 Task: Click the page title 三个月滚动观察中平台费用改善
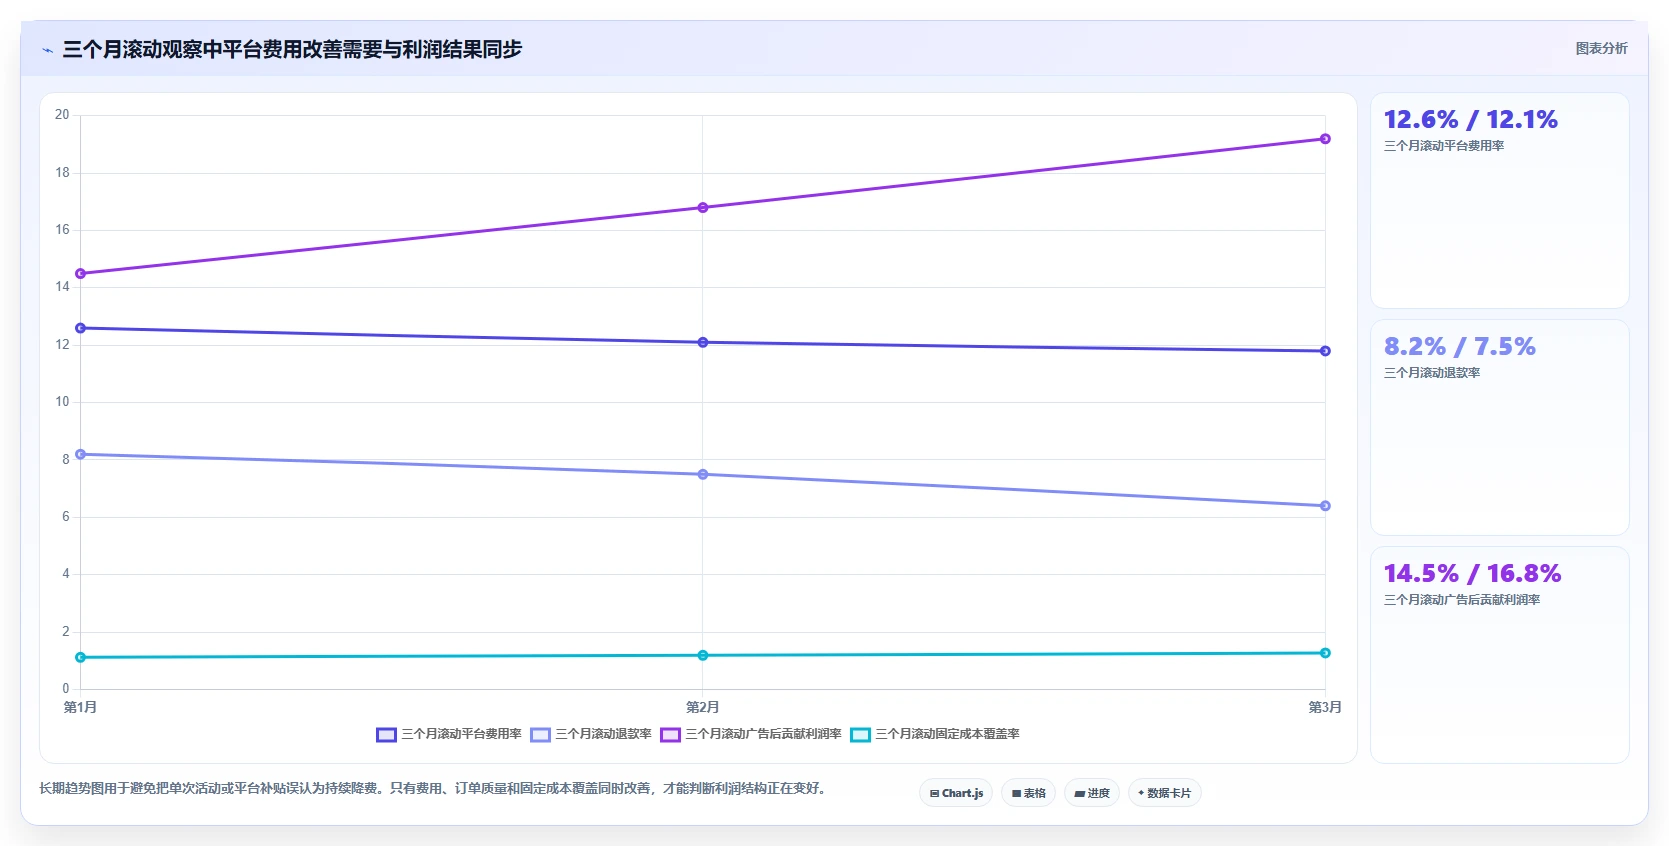click(x=292, y=49)
